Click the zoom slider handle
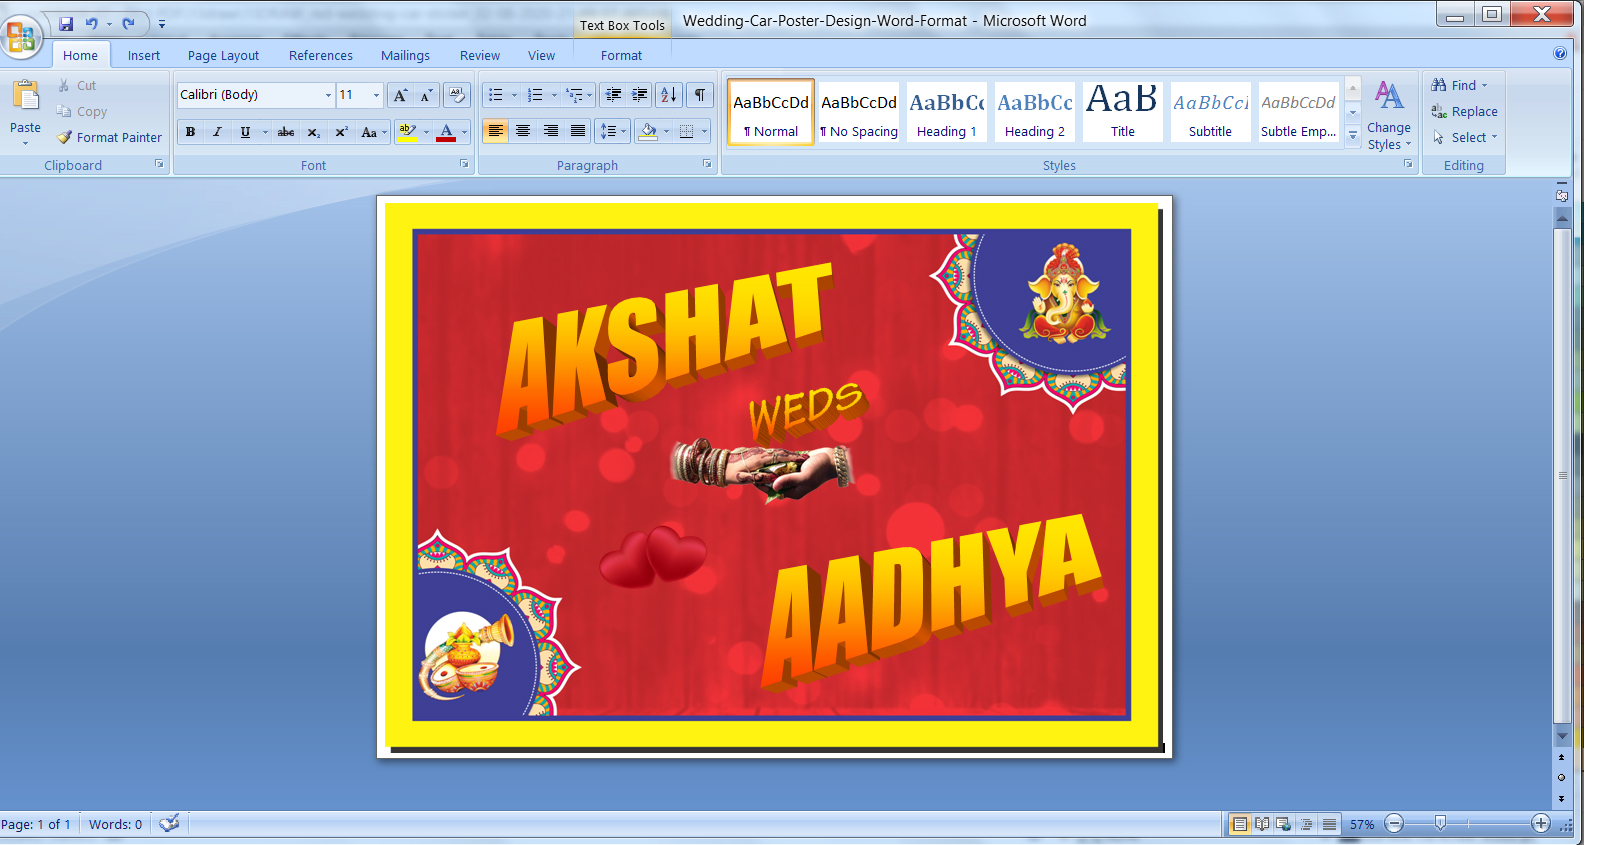Screen dimensions: 1601x845 click(1440, 823)
